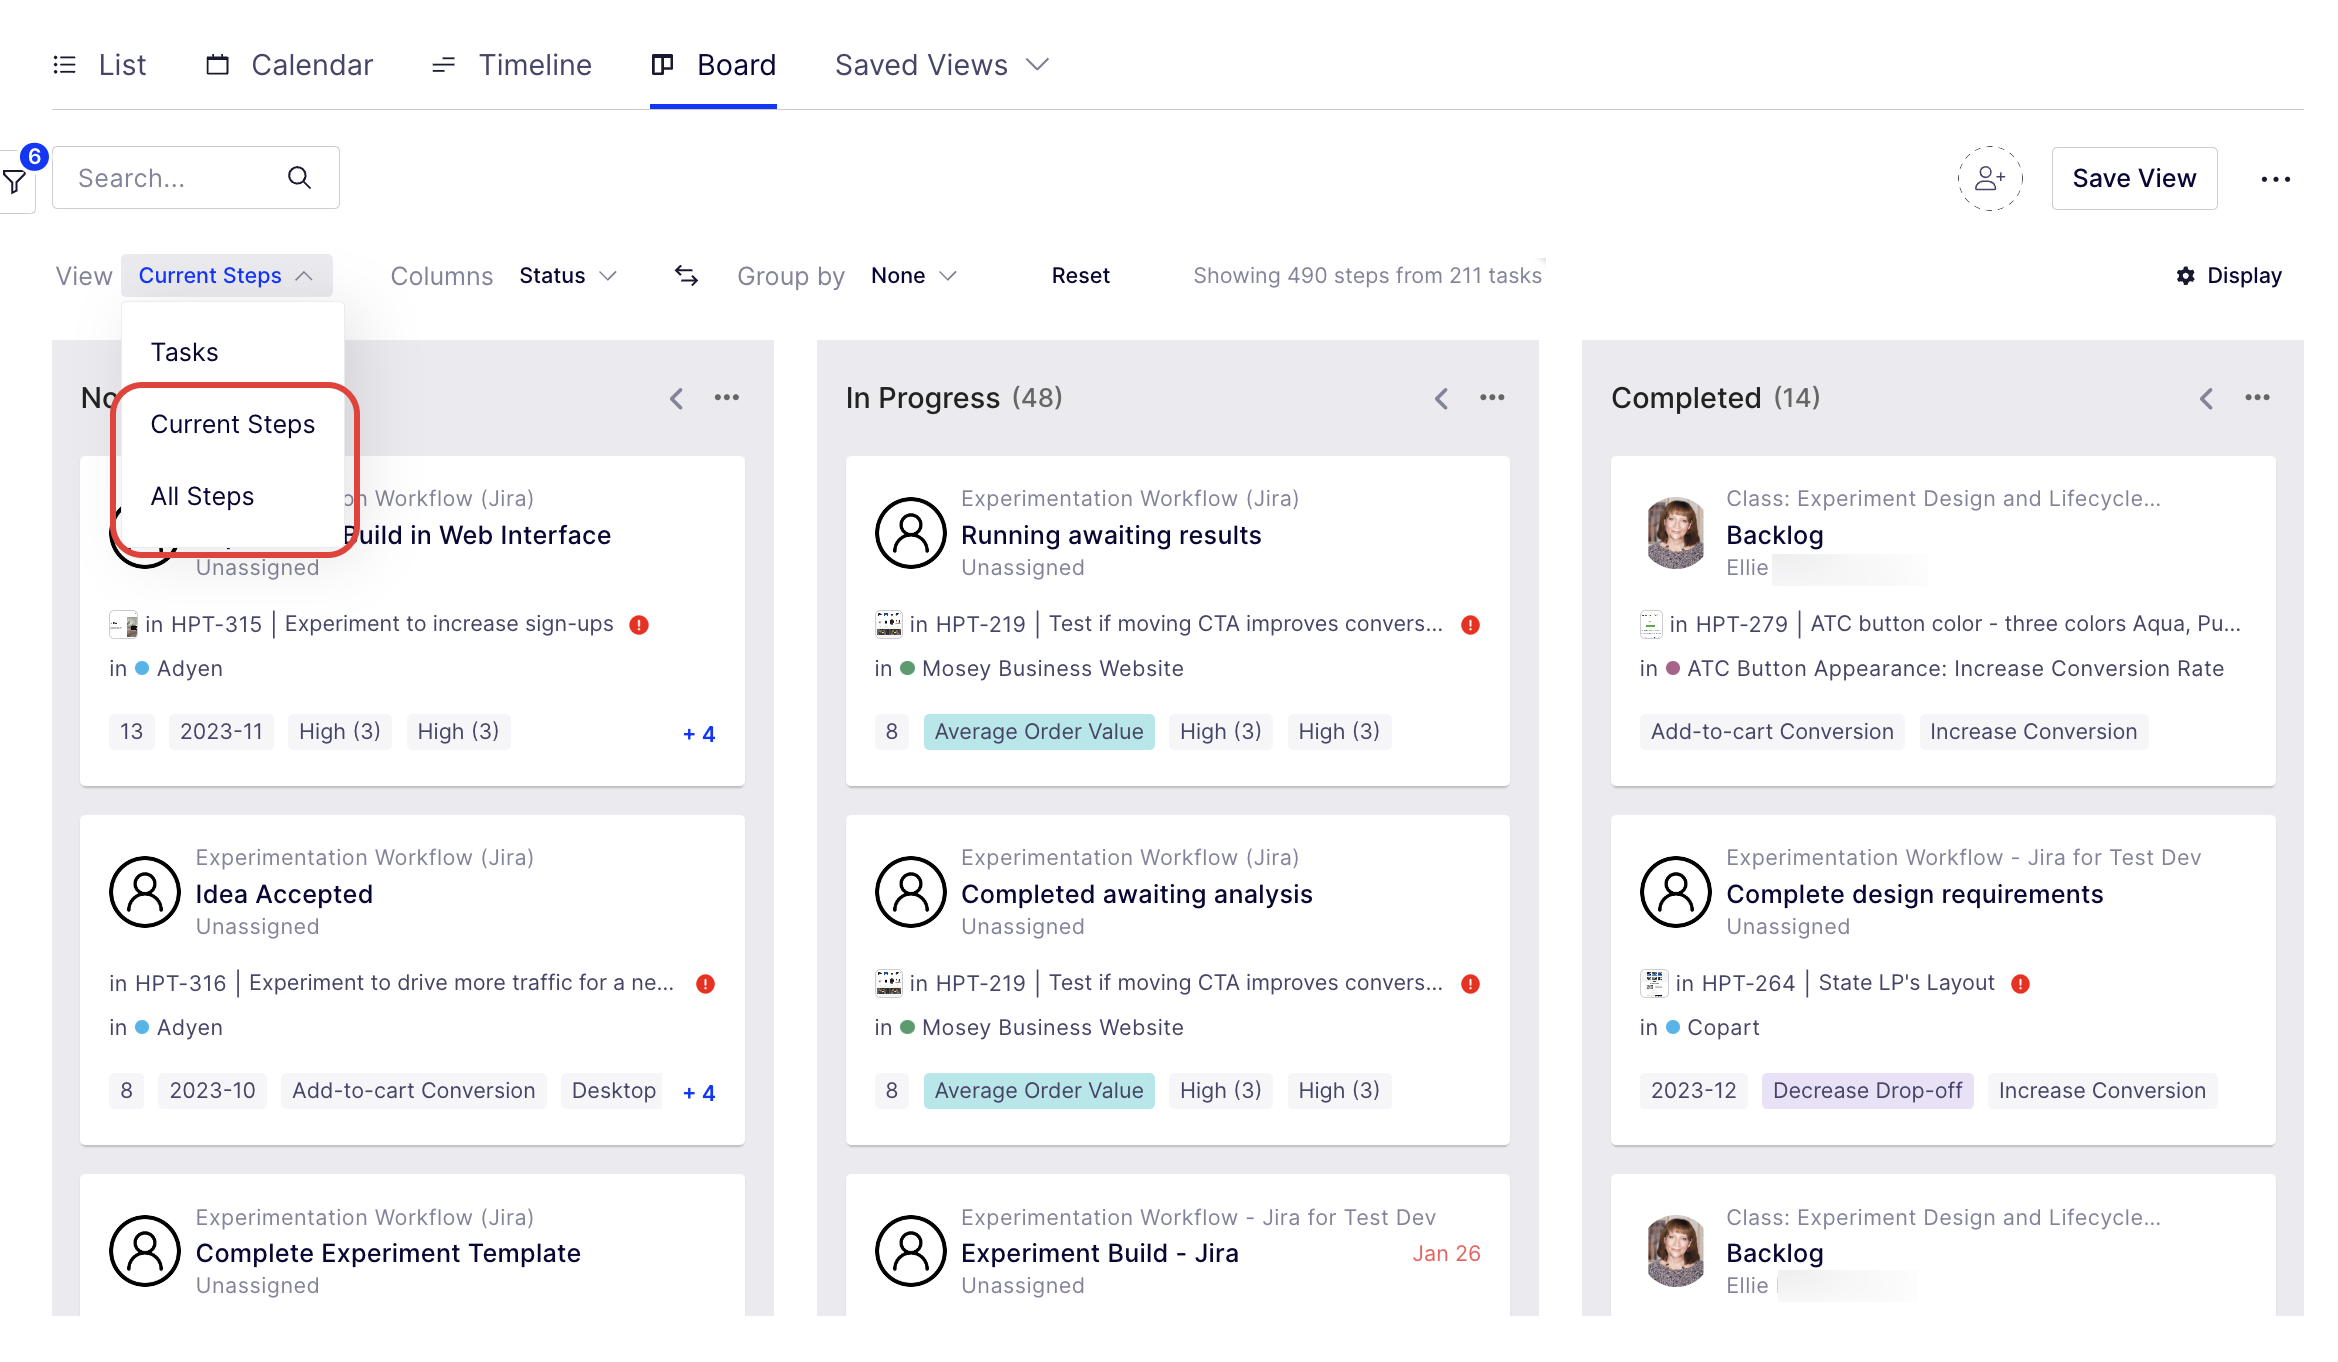
Task: Switch to the Calendar tab
Action: point(289,65)
